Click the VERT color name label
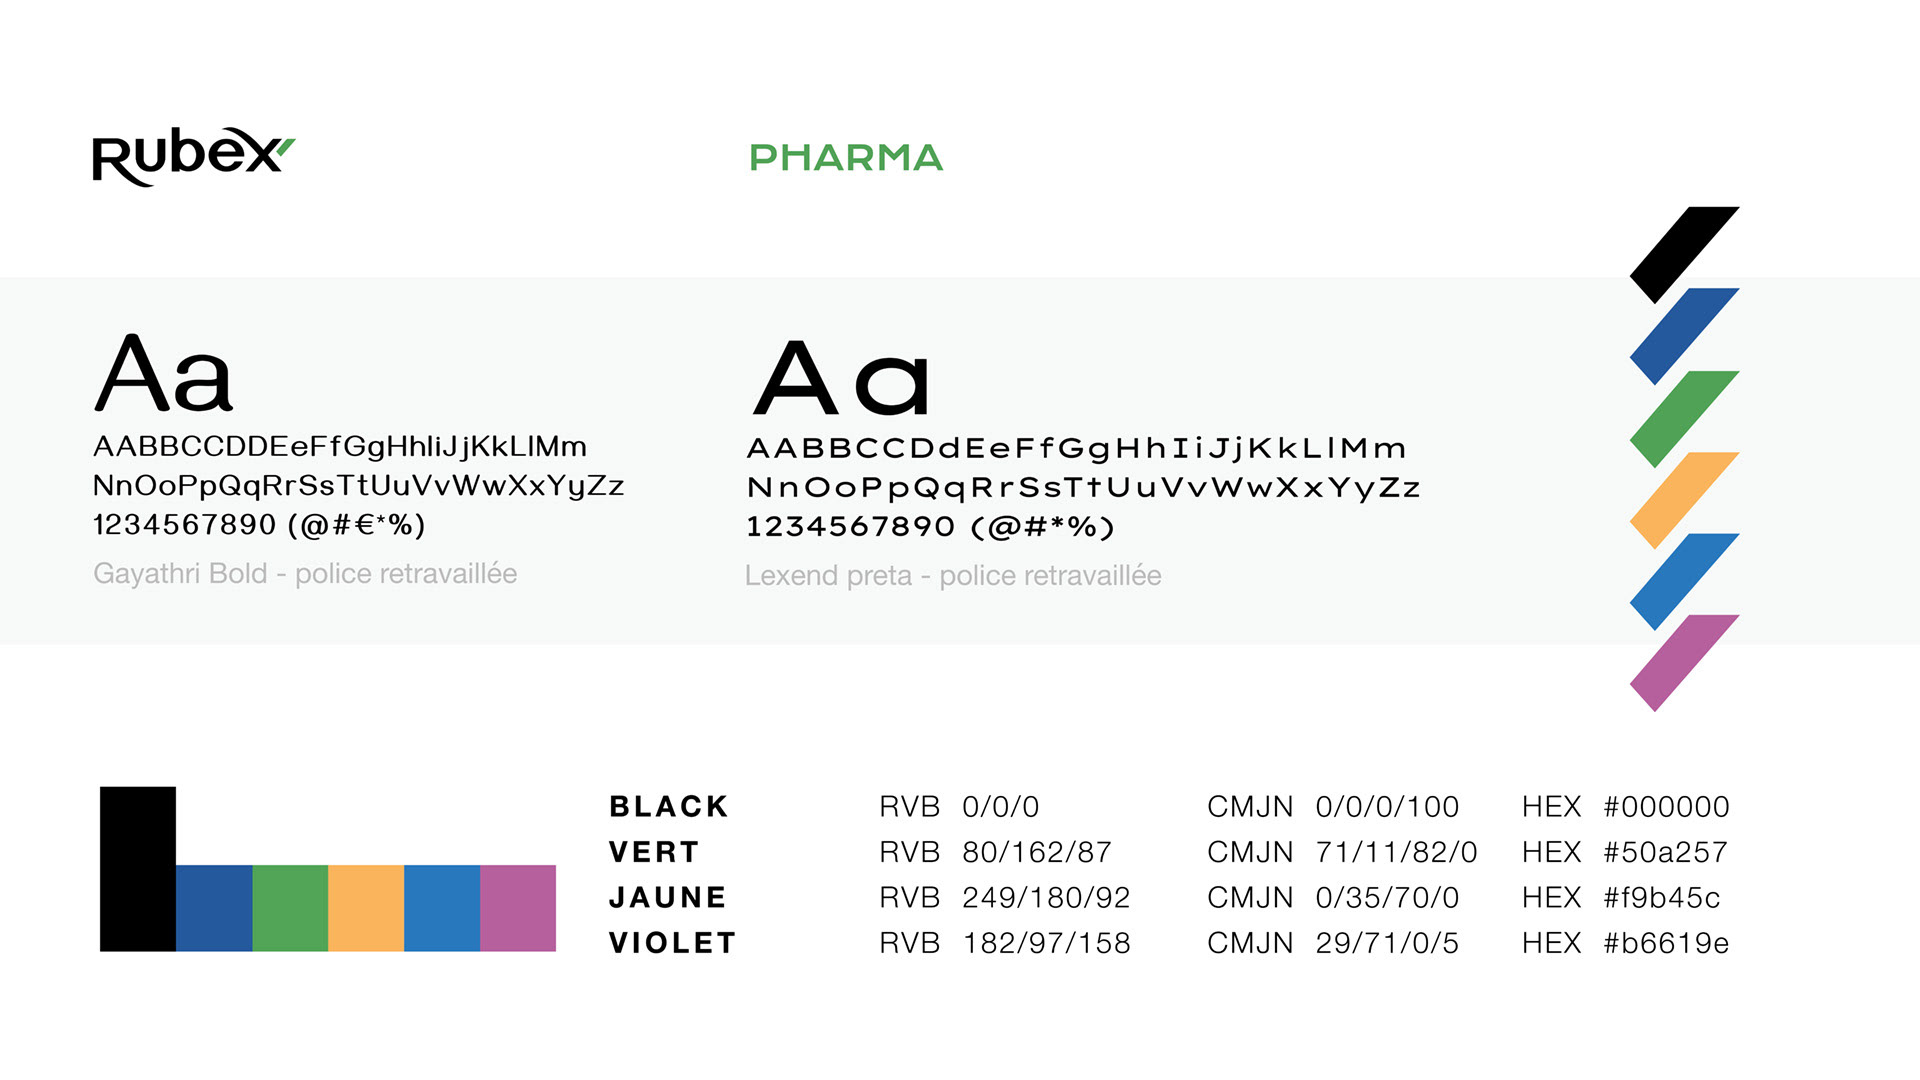This screenshot has height=1080, width=1920. coord(654,852)
